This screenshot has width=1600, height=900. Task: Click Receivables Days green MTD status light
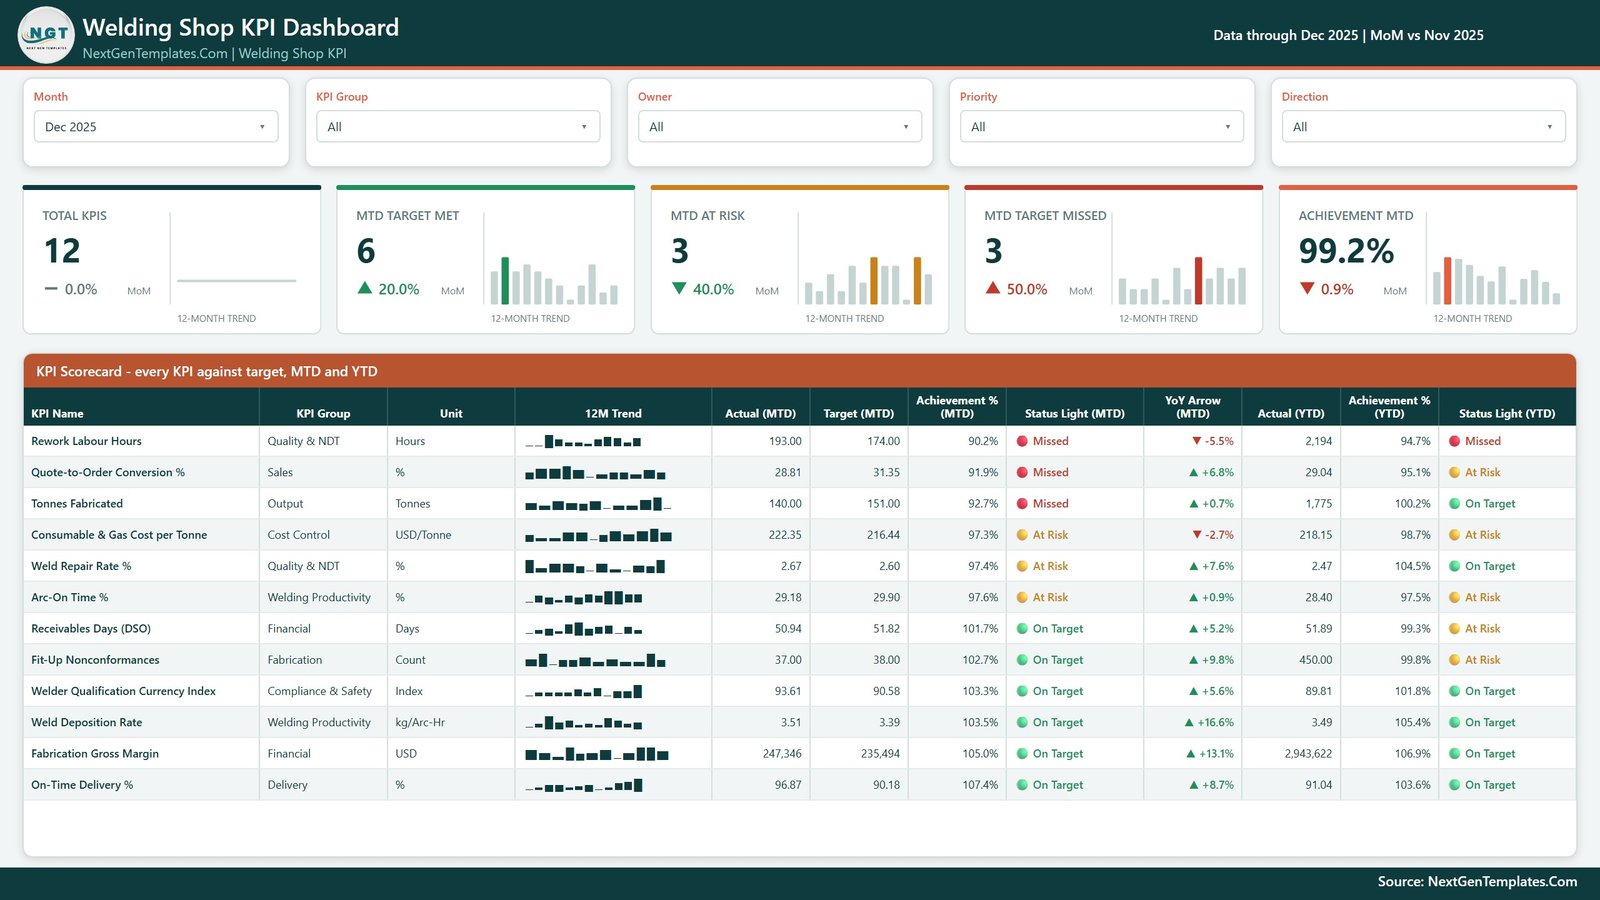[1023, 629]
